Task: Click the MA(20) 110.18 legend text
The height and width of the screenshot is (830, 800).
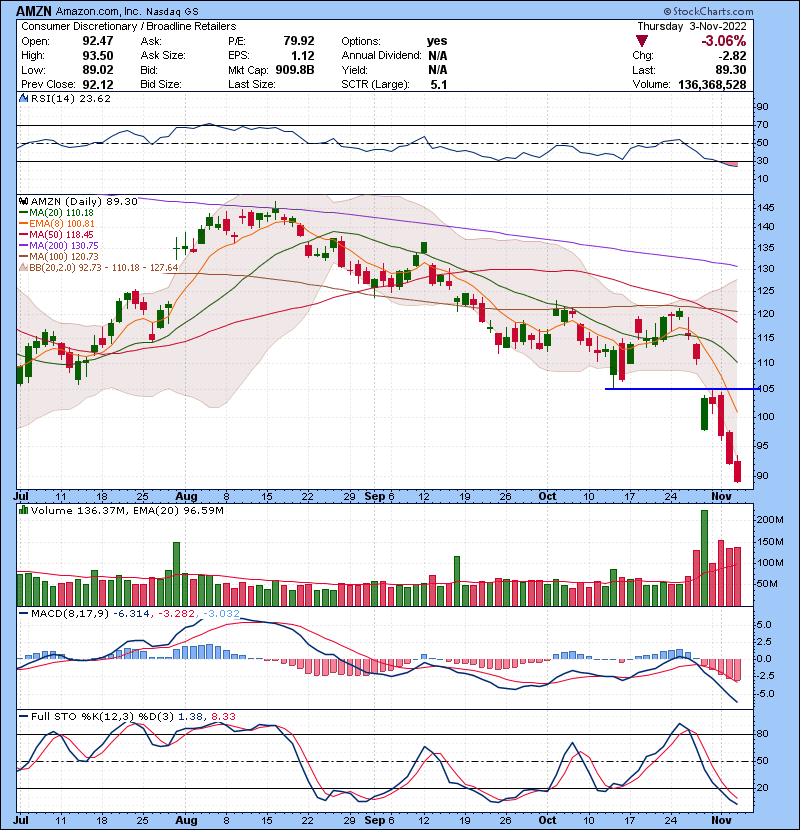Action: coord(61,212)
